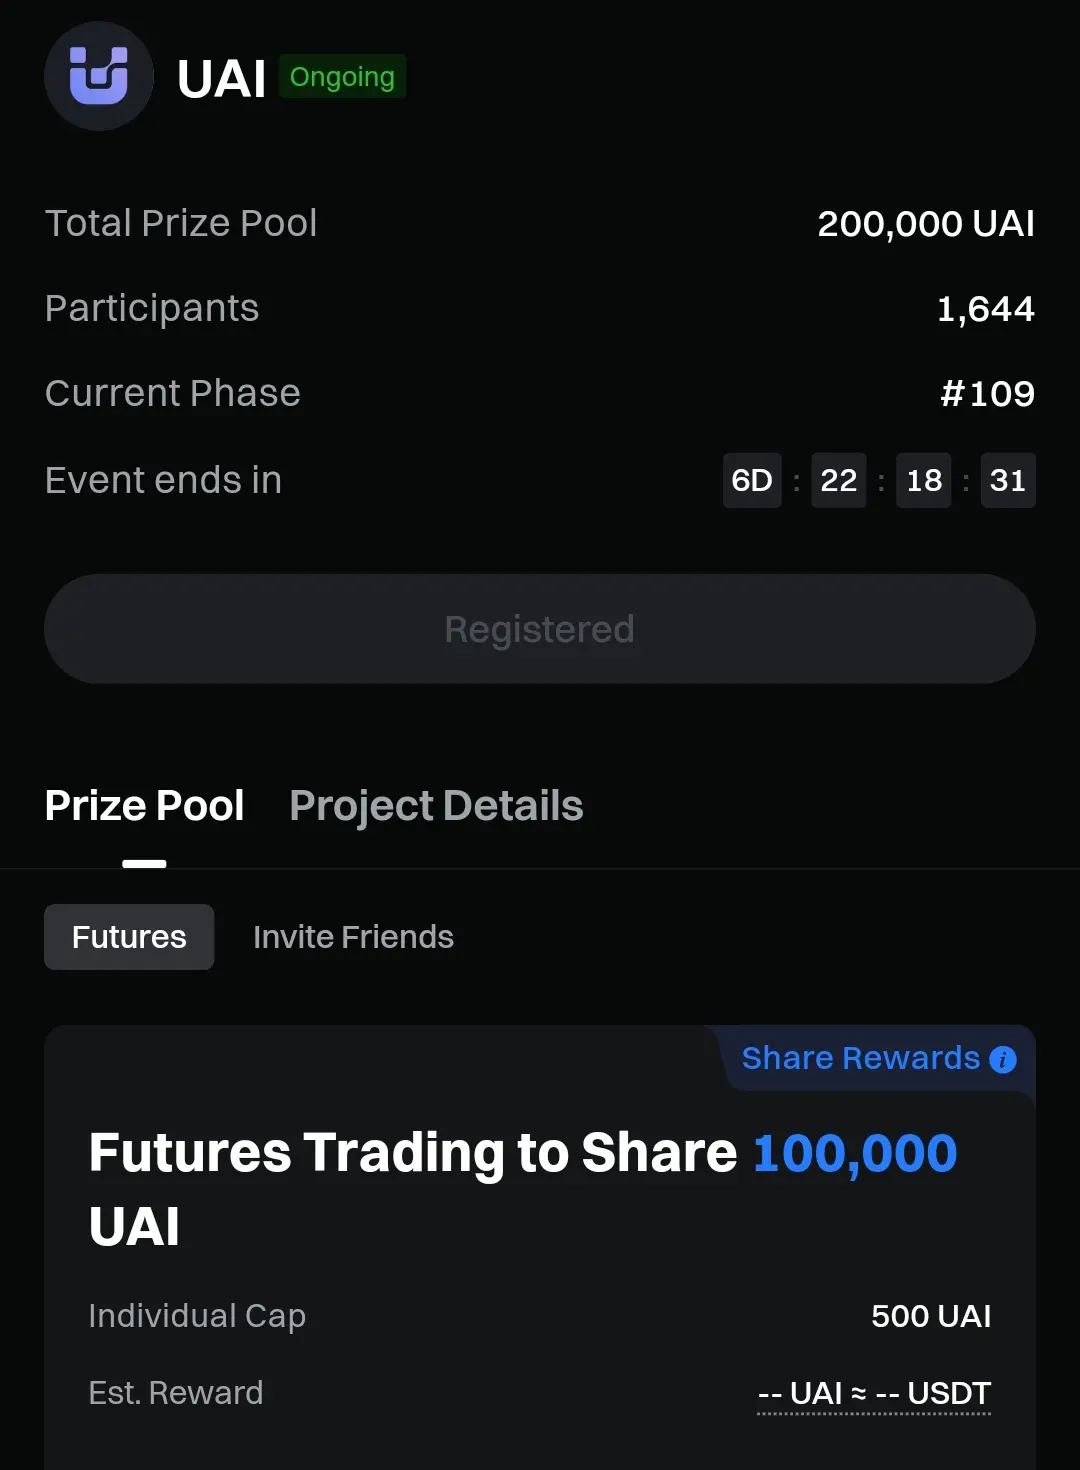This screenshot has width=1080, height=1470.
Task: Click the 500 UAI individual cap value
Action: pyautogui.click(x=930, y=1316)
